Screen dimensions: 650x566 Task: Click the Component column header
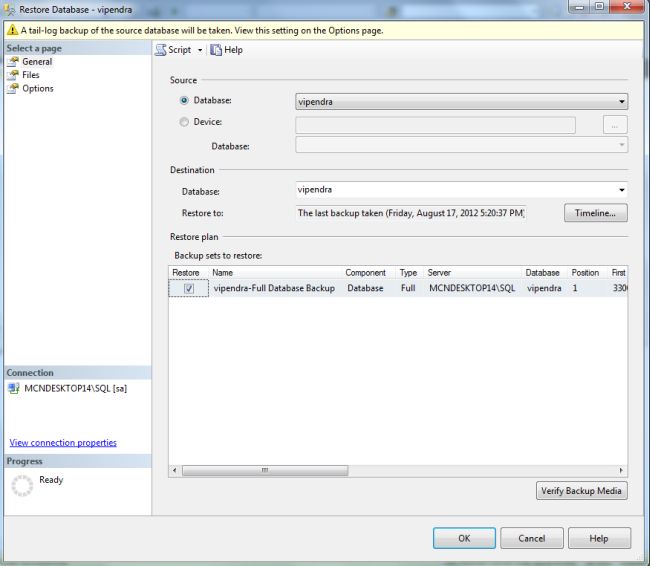pyautogui.click(x=366, y=273)
